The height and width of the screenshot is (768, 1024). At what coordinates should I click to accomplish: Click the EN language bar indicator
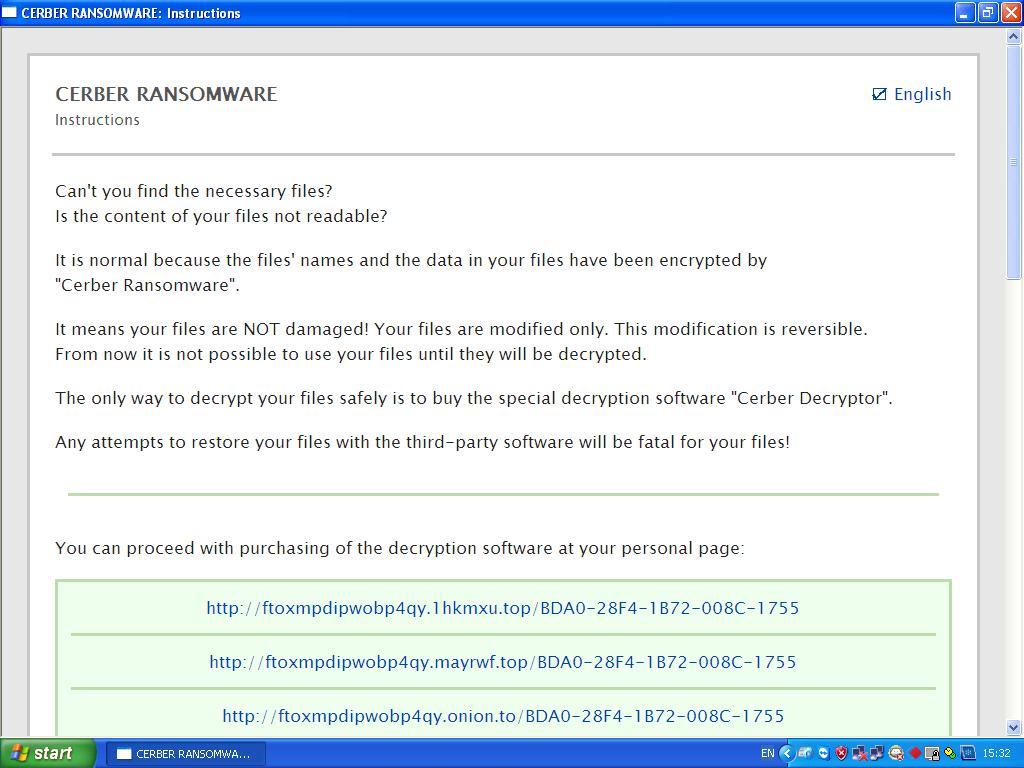(x=767, y=754)
